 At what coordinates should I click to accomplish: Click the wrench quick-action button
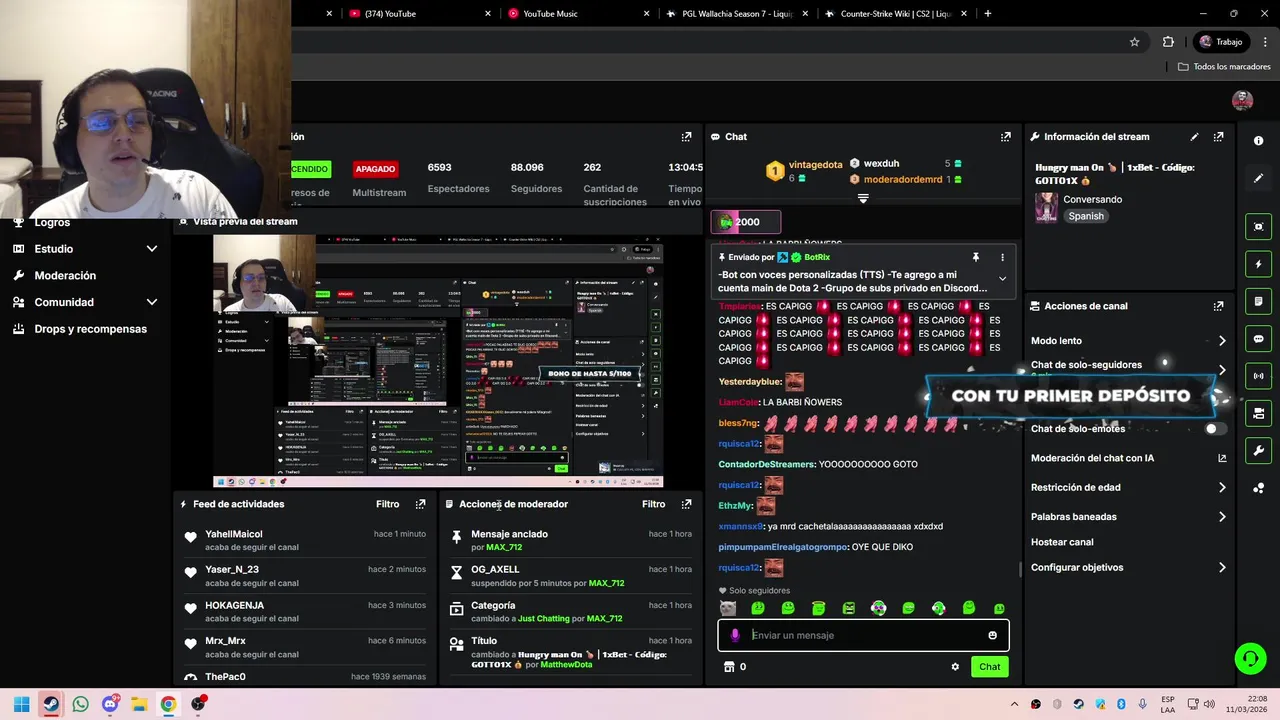coord(1258,451)
